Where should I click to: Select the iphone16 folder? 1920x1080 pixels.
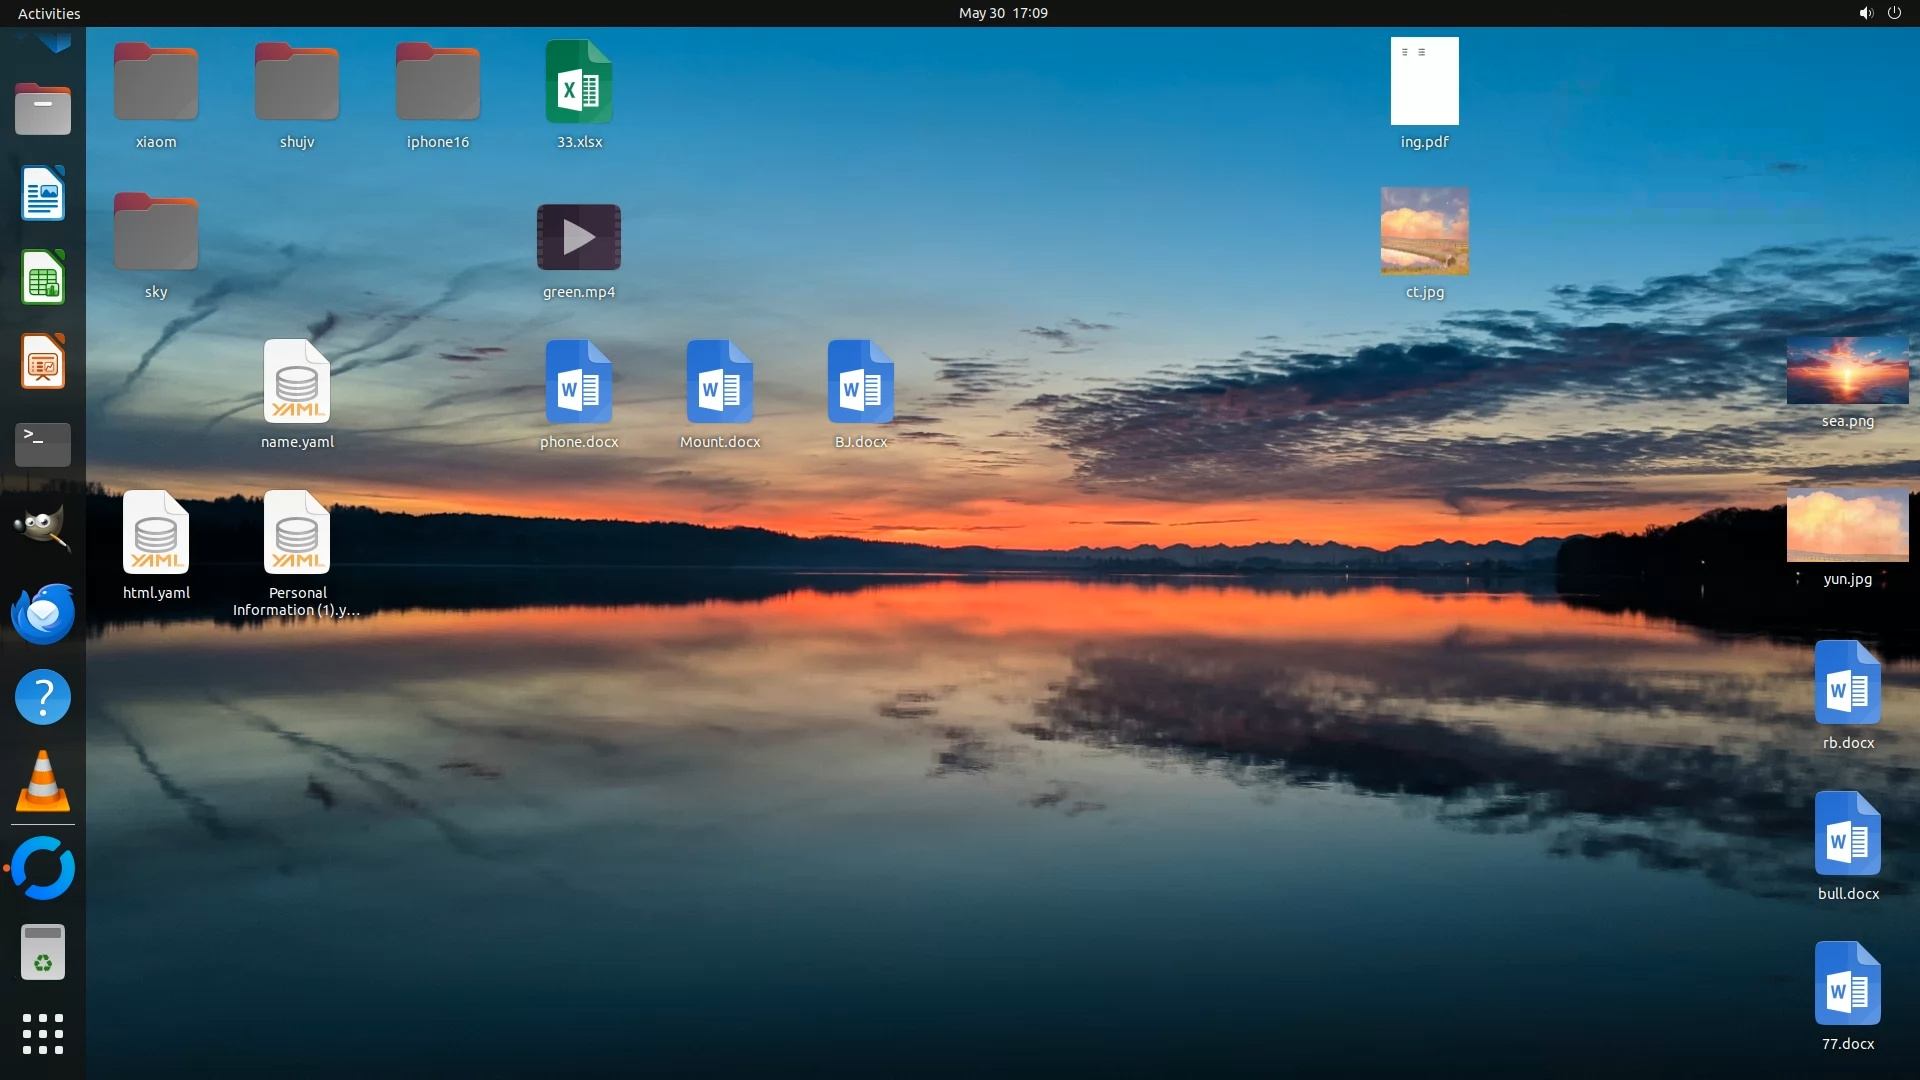pos(437,84)
